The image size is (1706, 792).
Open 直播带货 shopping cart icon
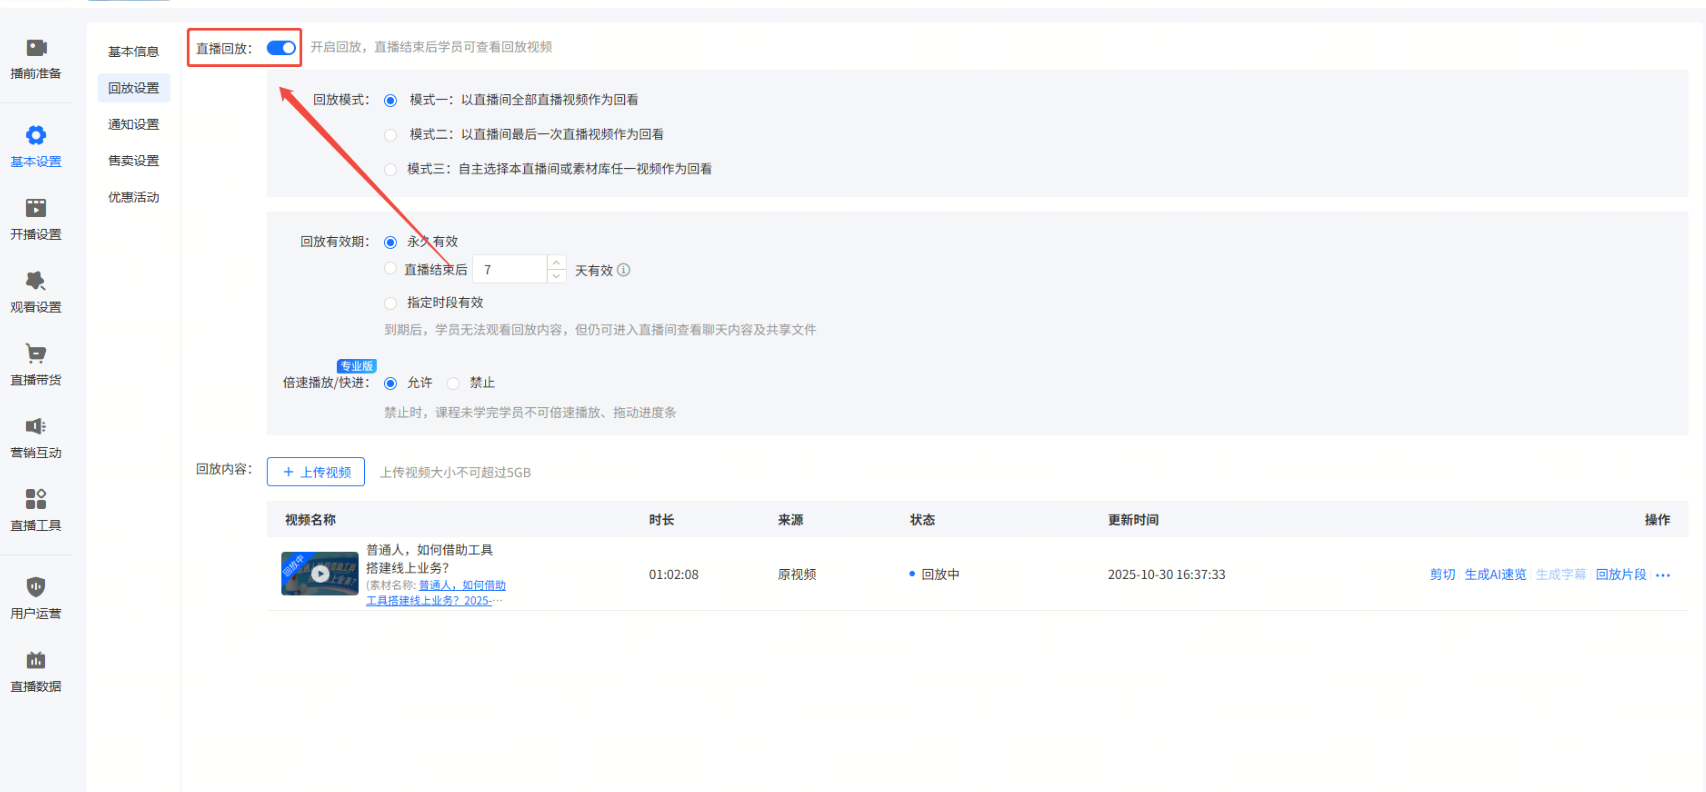[x=36, y=353]
